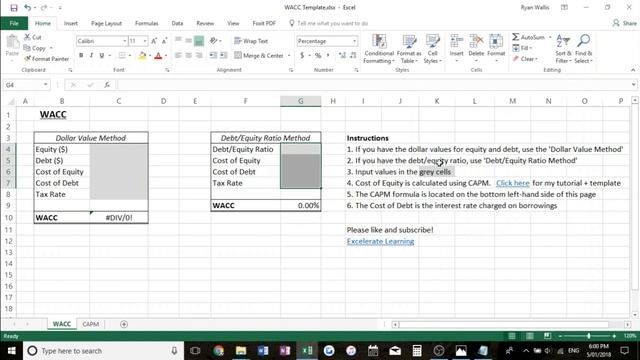Switch to the Formulas tab
Screen dimensions: 640x360
[147, 23]
